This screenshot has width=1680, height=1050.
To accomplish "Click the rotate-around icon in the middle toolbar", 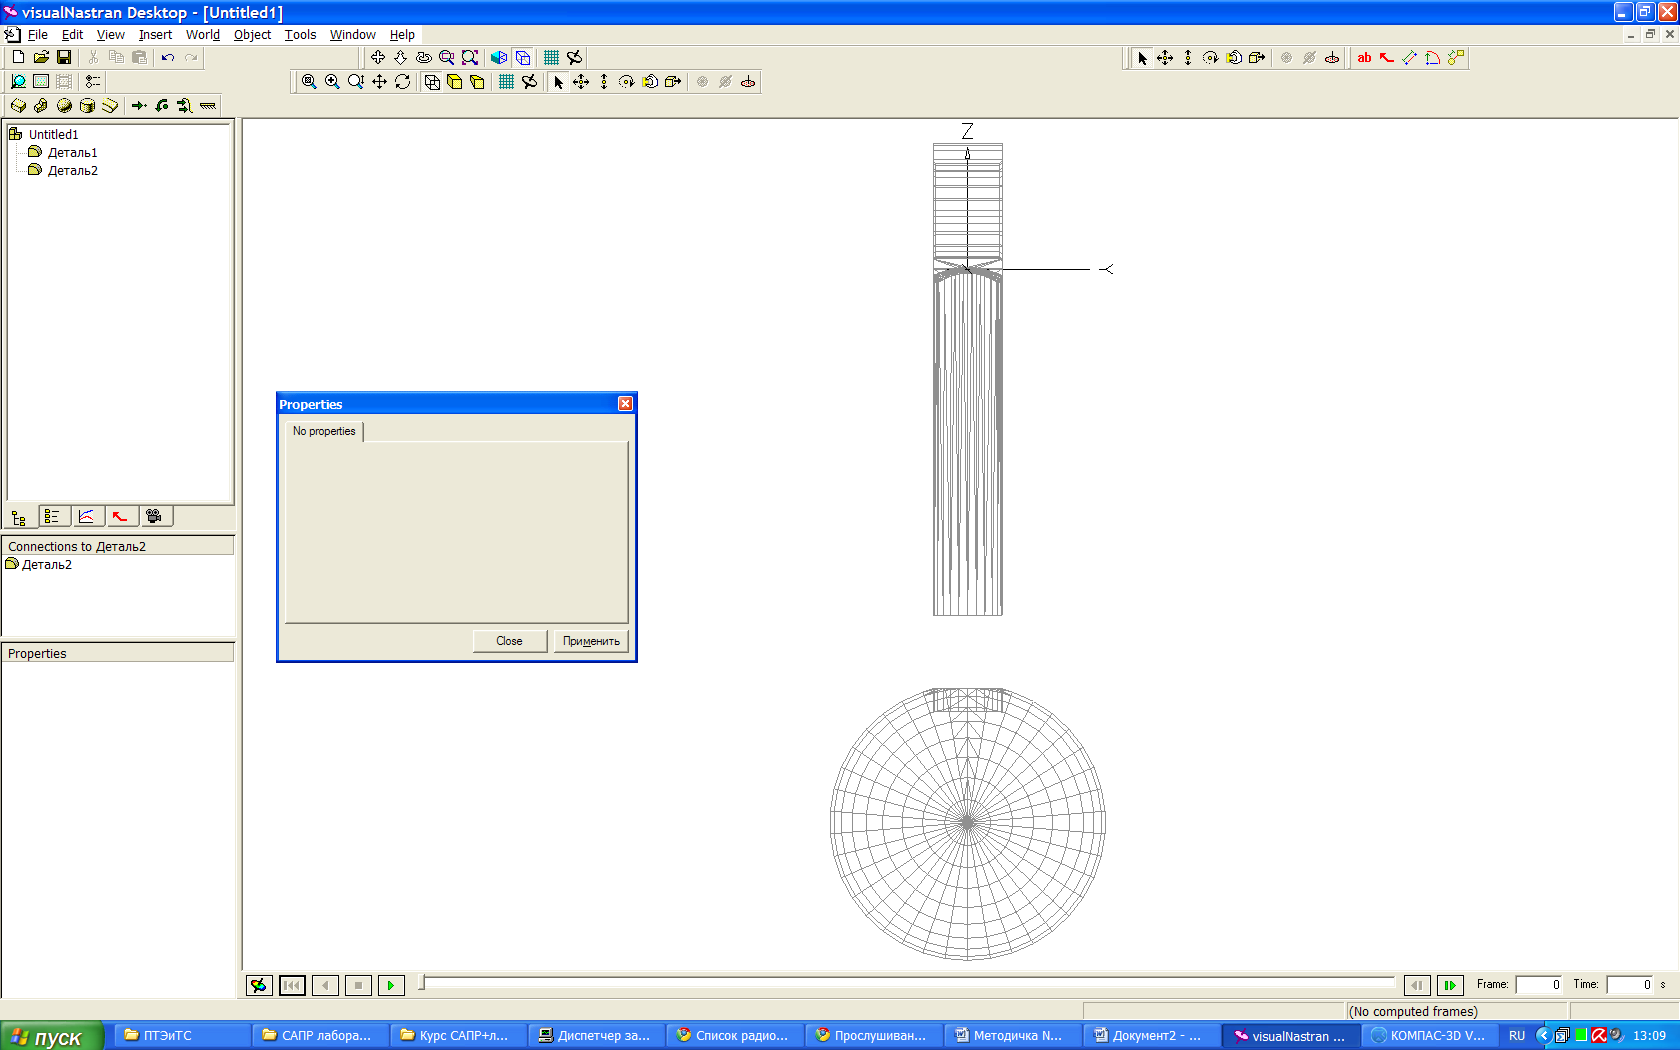I will pos(403,82).
